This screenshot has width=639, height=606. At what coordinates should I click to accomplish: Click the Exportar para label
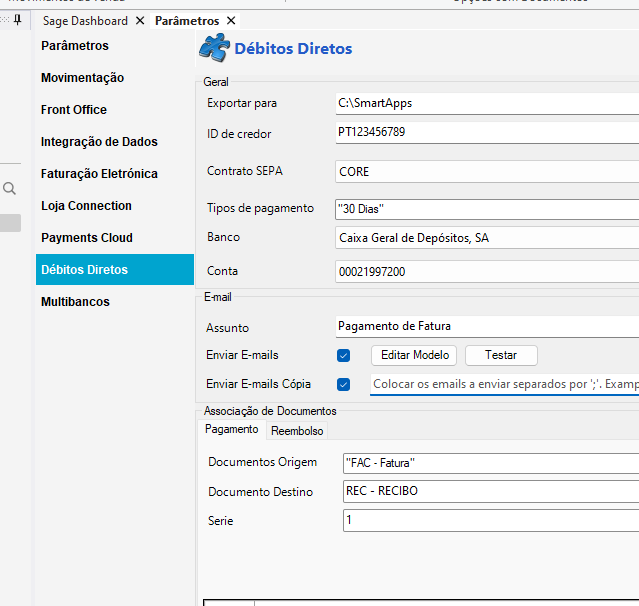coord(242,103)
